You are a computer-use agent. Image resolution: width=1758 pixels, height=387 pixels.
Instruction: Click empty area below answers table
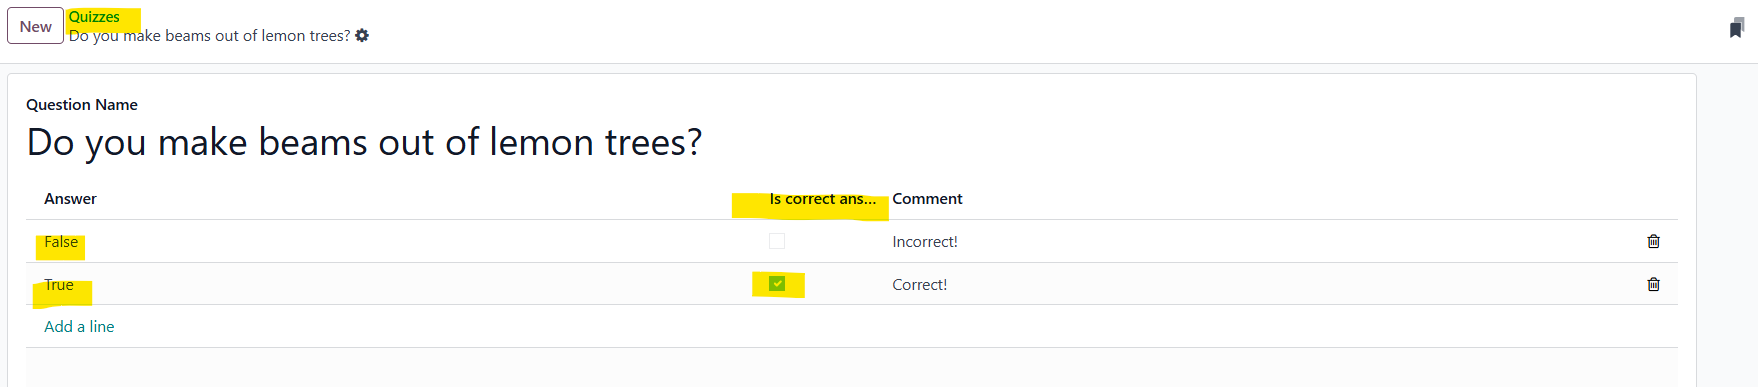tap(852, 368)
